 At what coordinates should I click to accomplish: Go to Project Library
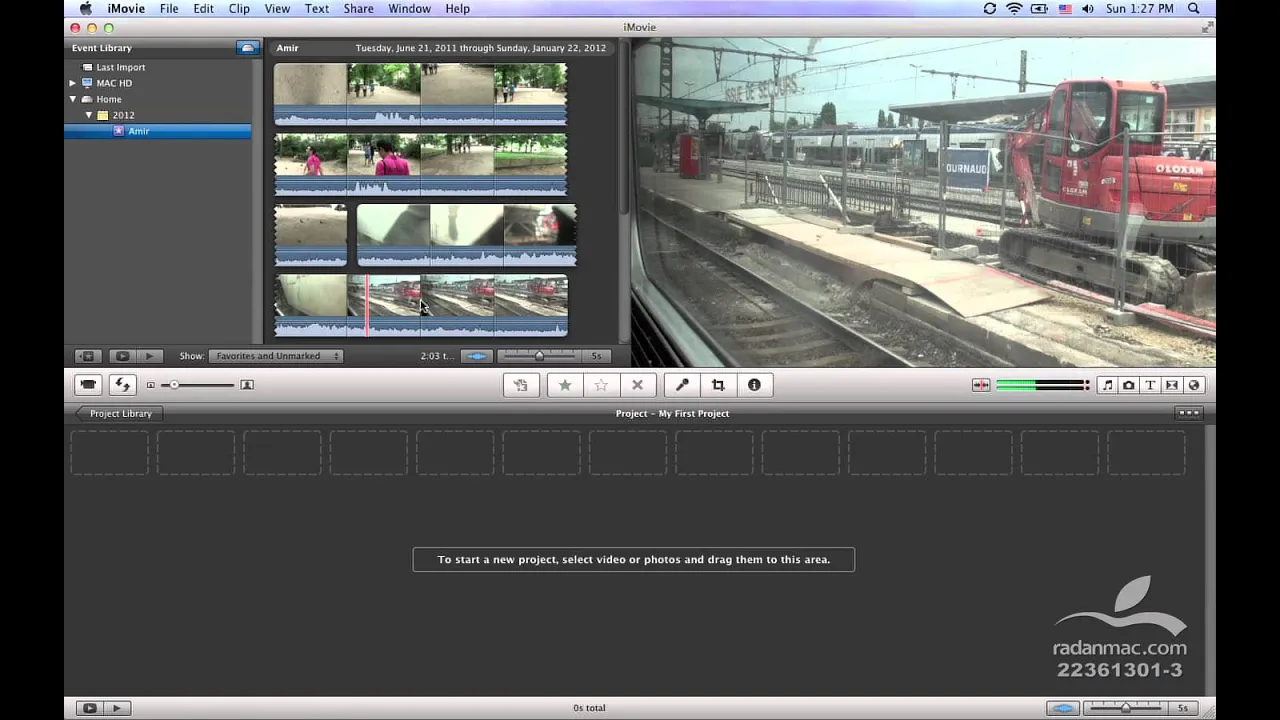[119, 413]
